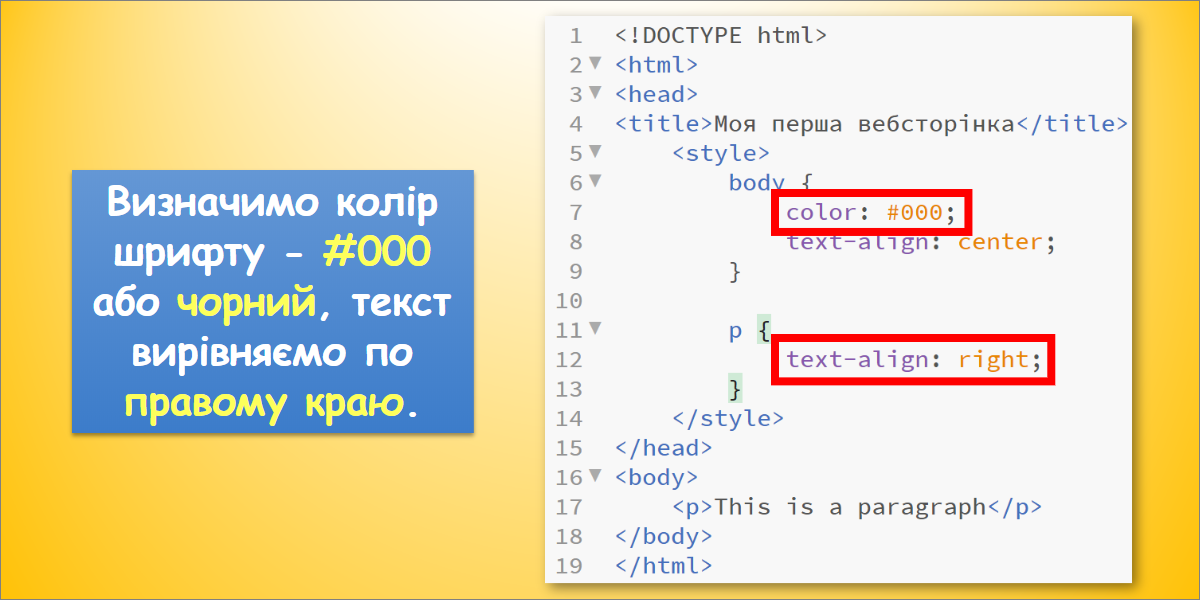The width and height of the screenshot is (1200, 600).
Task: Fold the p CSS rule on line 11
Action: tap(596, 328)
